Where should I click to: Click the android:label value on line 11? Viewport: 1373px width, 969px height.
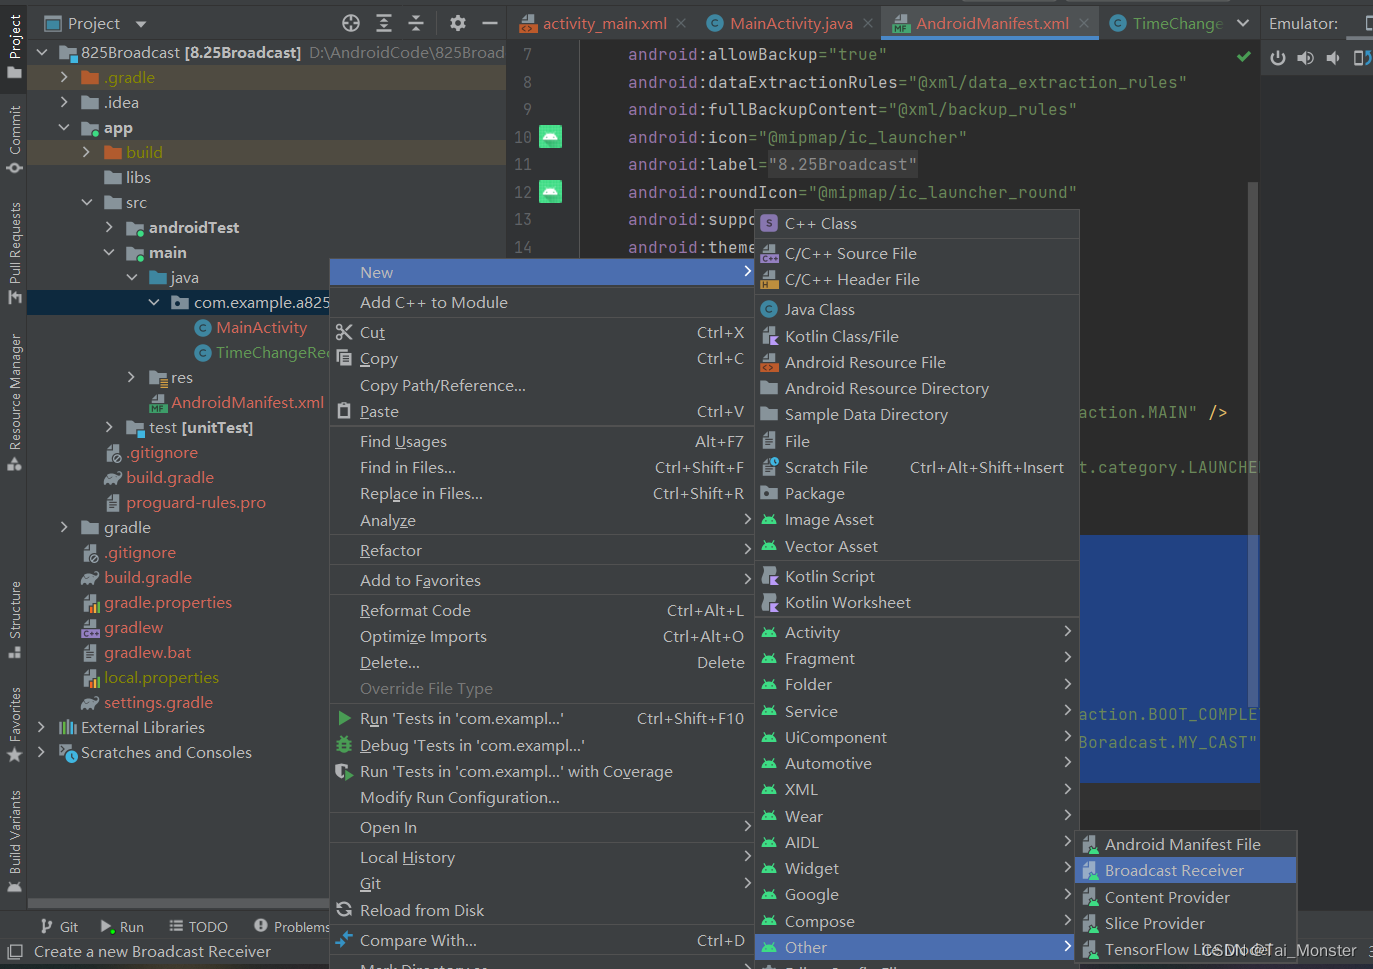(843, 165)
